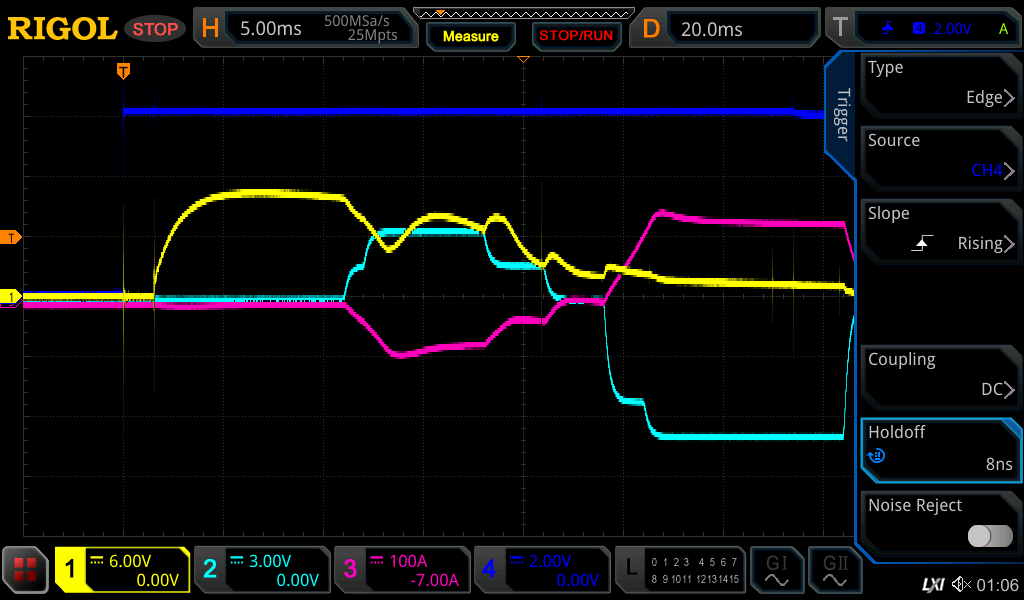Screen dimensions: 1024x600
Task: Open the main menu grid icon
Action: click(26, 570)
